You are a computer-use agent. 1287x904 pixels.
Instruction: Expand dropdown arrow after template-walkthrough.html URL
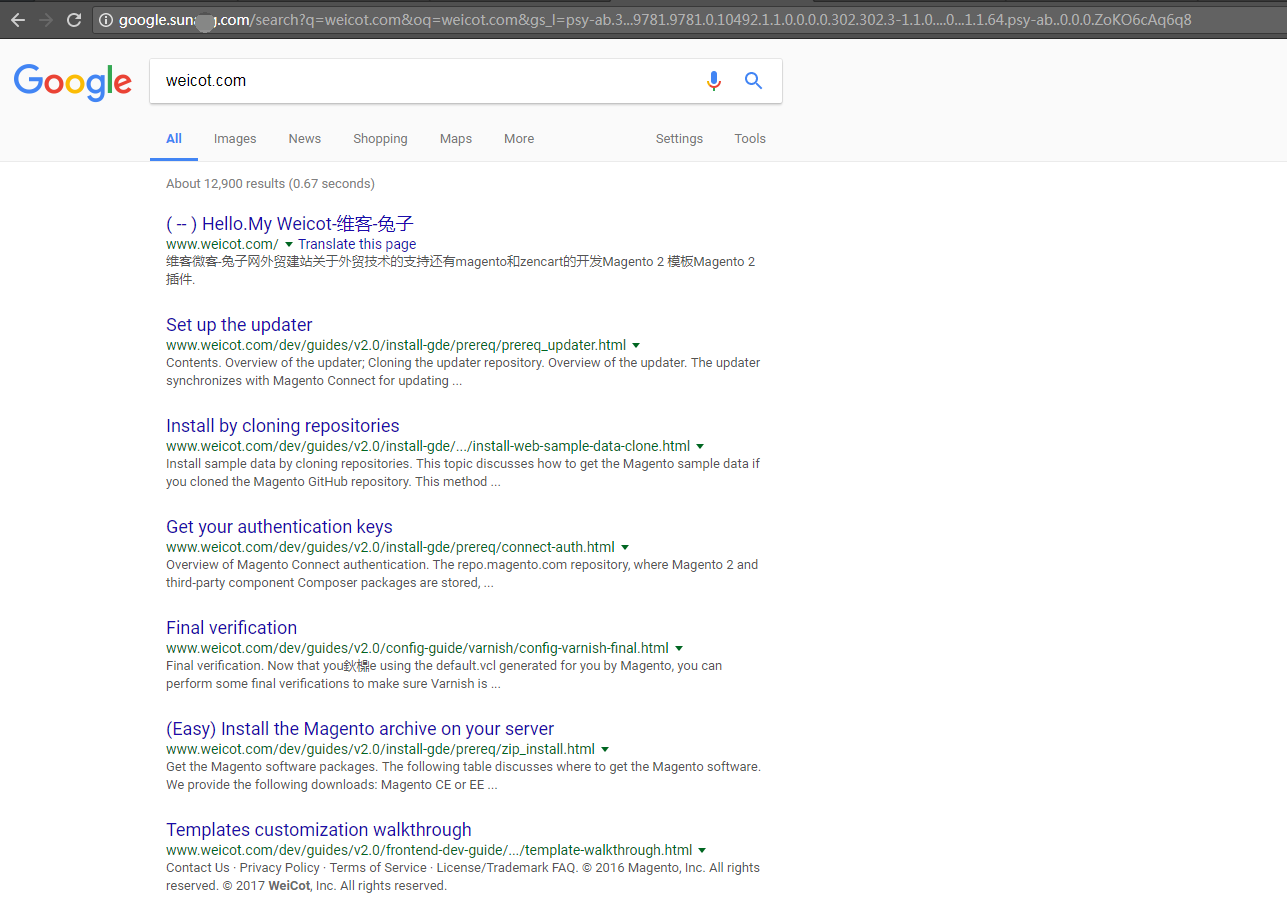click(702, 850)
